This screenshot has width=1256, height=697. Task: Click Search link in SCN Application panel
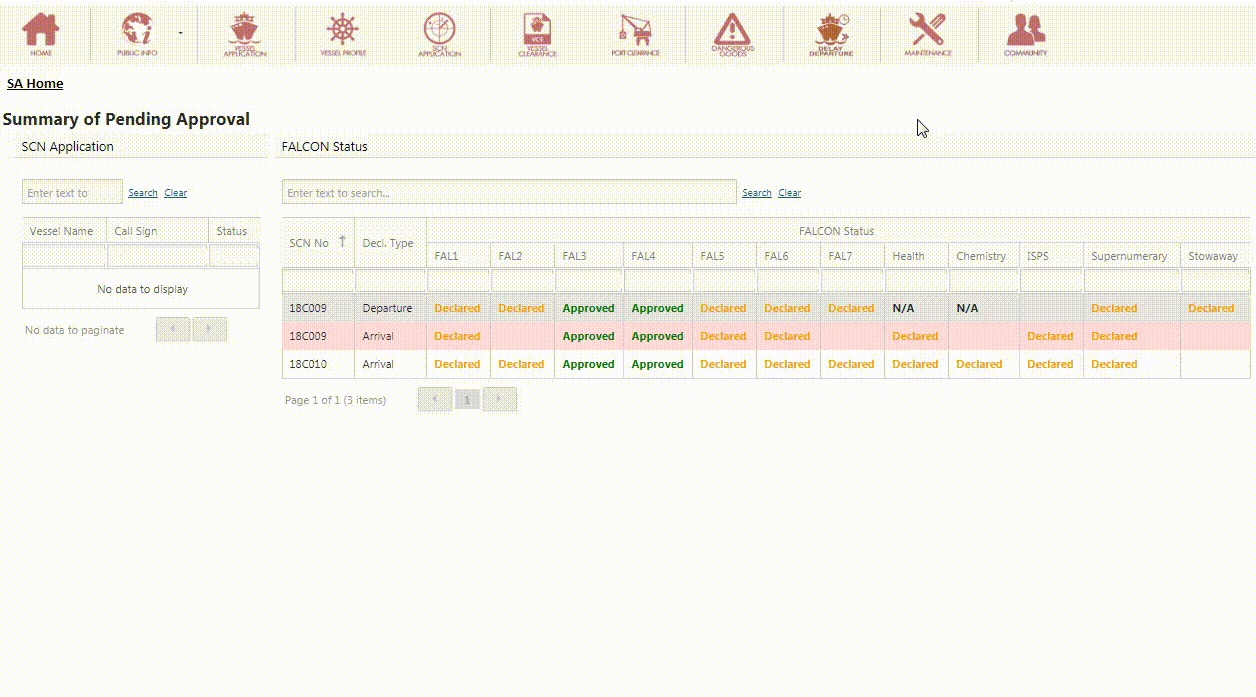point(143,193)
